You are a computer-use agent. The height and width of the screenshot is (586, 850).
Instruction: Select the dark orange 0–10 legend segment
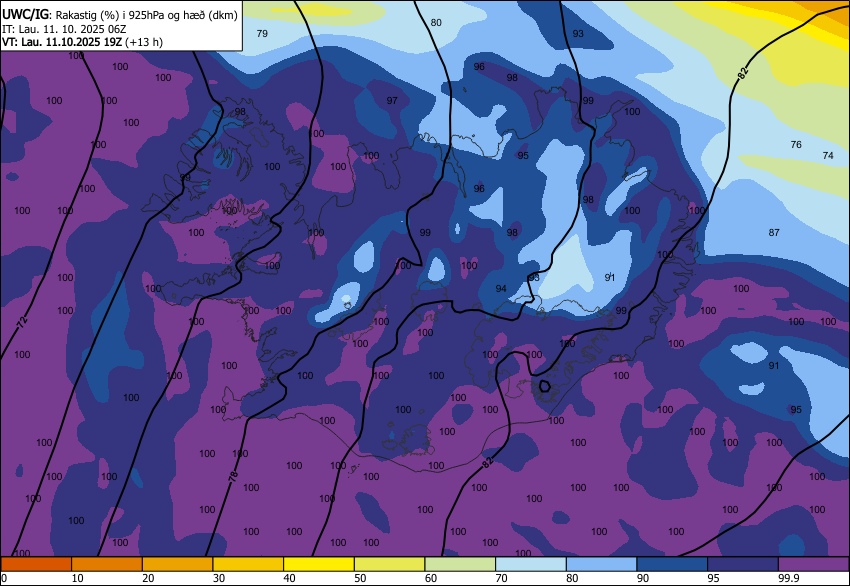(36, 564)
